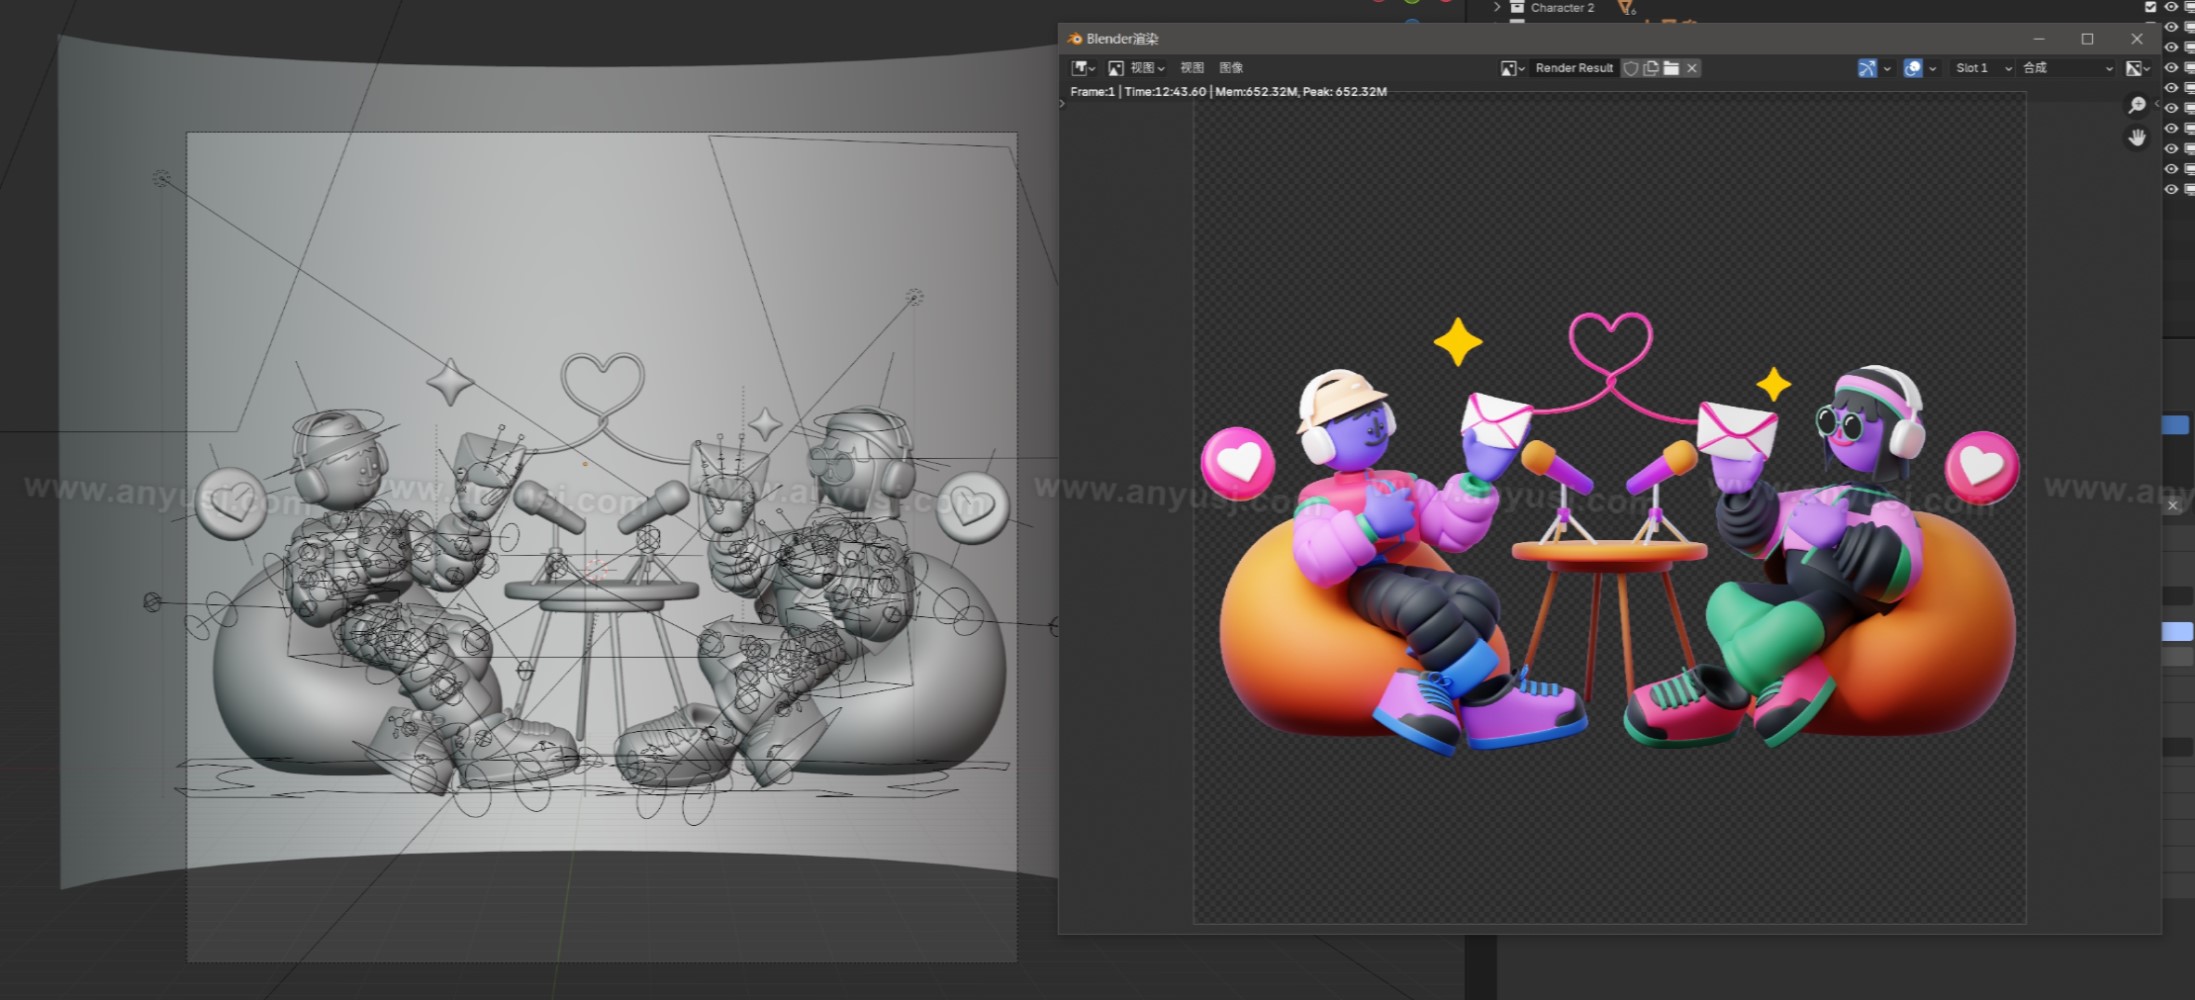2195x1000 pixels.
Task: Open the image browse dropdown before Render Result
Action: (1512, 68)
